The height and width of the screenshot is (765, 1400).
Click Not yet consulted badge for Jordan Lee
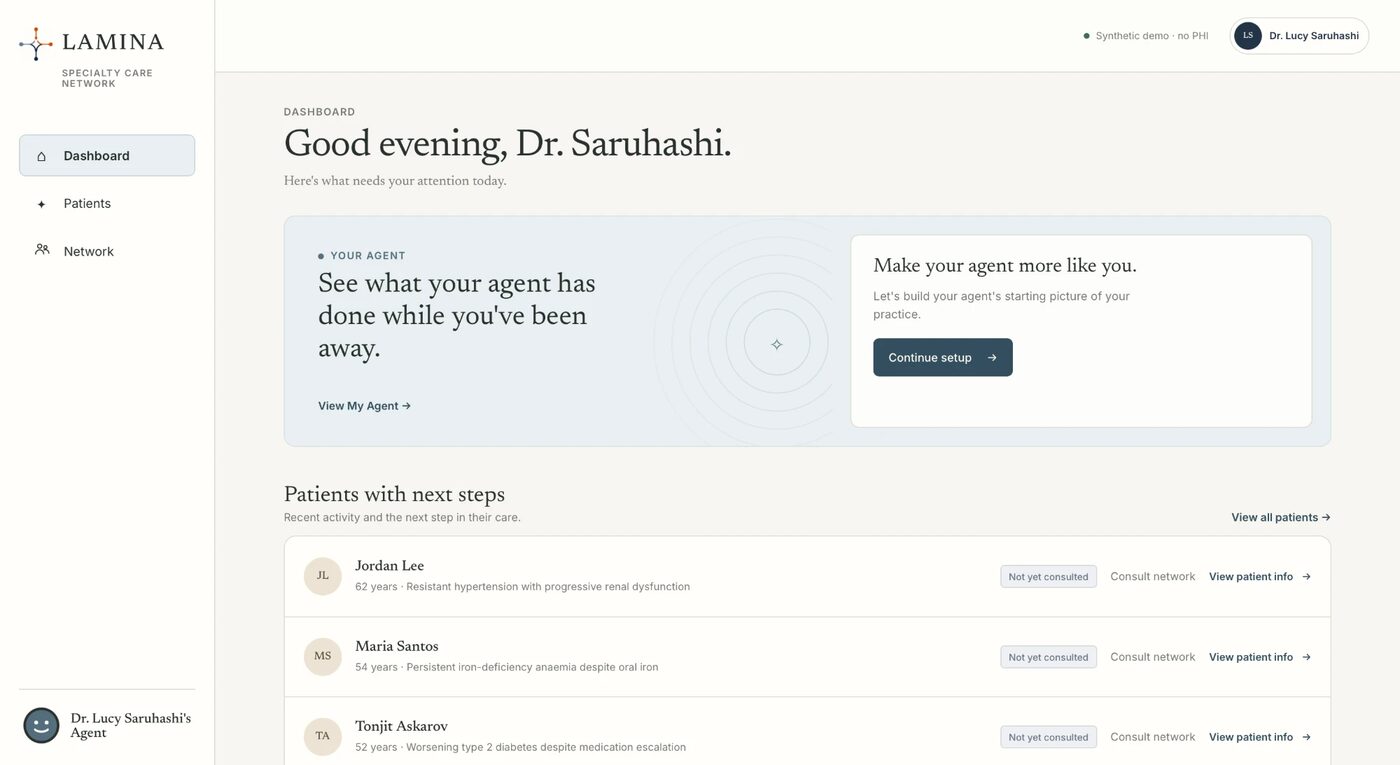click(1048, 577)
